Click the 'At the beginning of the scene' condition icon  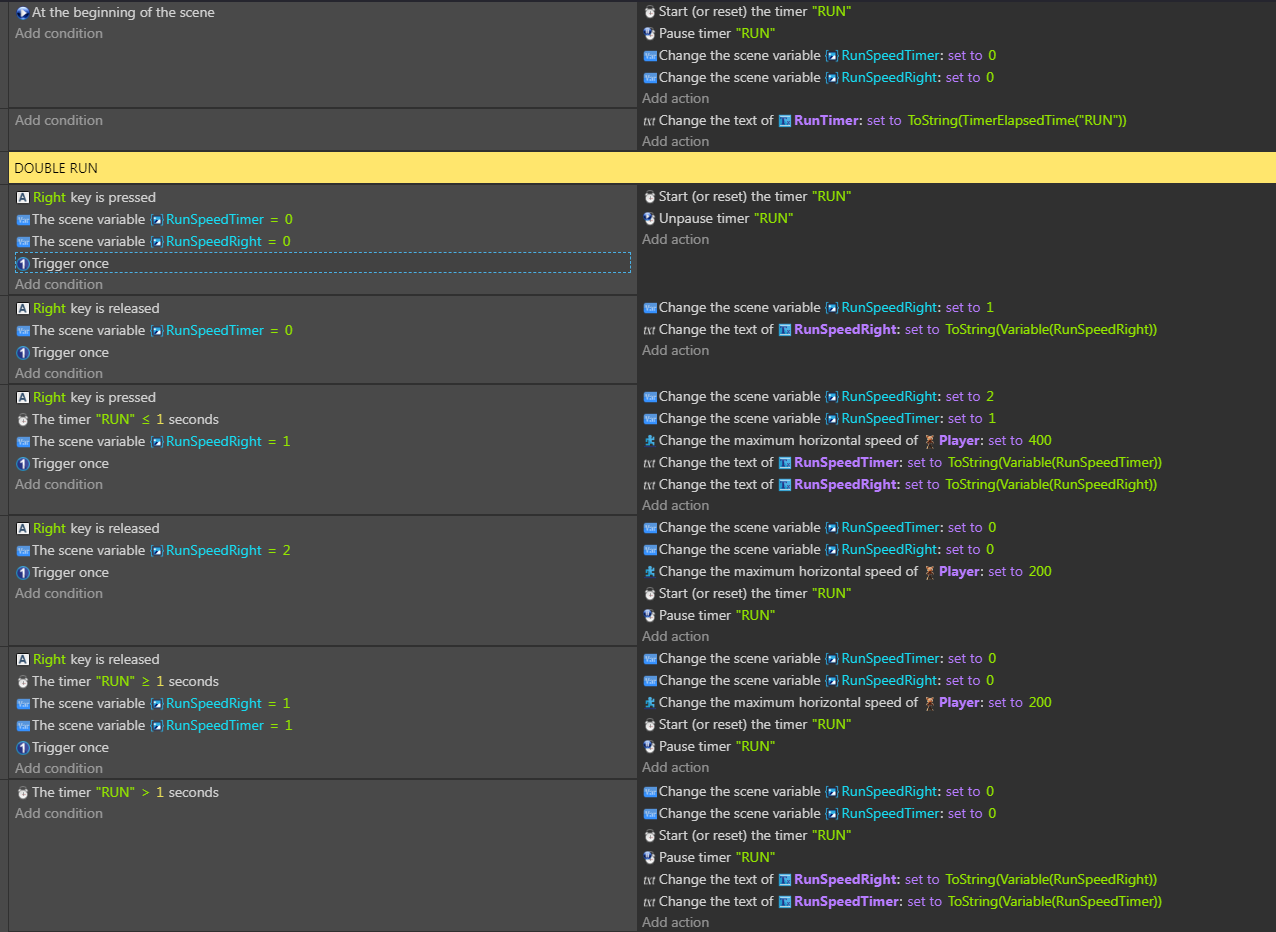tap(22, 12)
